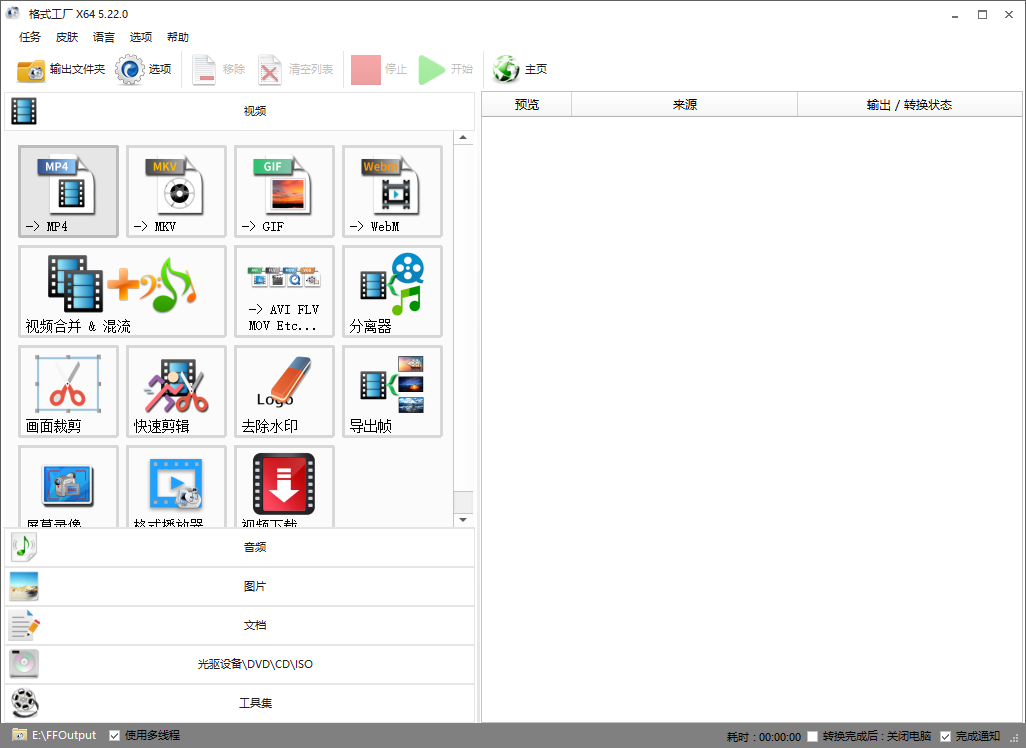Open video merge and mux tool
1026x748 pixels.
coord(122,291)
